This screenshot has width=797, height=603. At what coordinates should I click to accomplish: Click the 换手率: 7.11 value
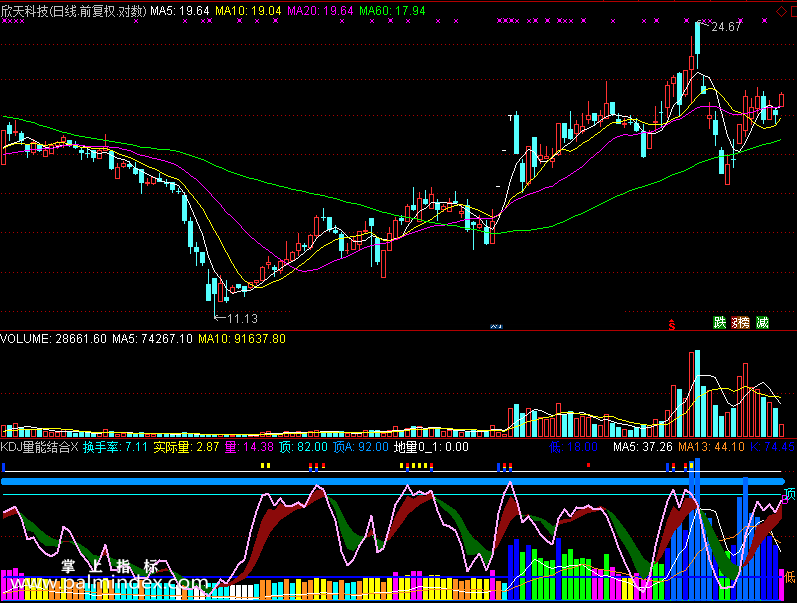pyautogui.click(x=115, y=447)
